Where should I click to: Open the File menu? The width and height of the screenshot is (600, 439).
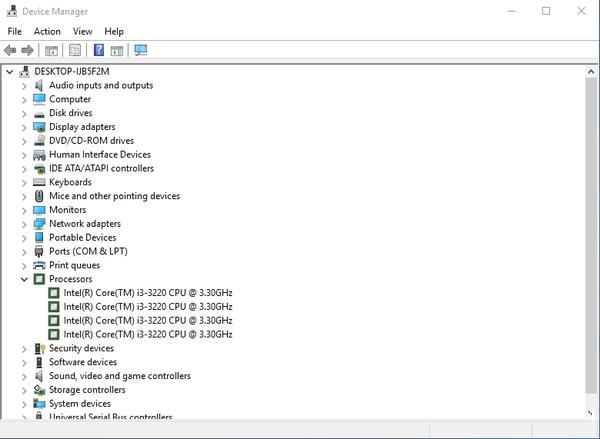(x=15, y=31)
